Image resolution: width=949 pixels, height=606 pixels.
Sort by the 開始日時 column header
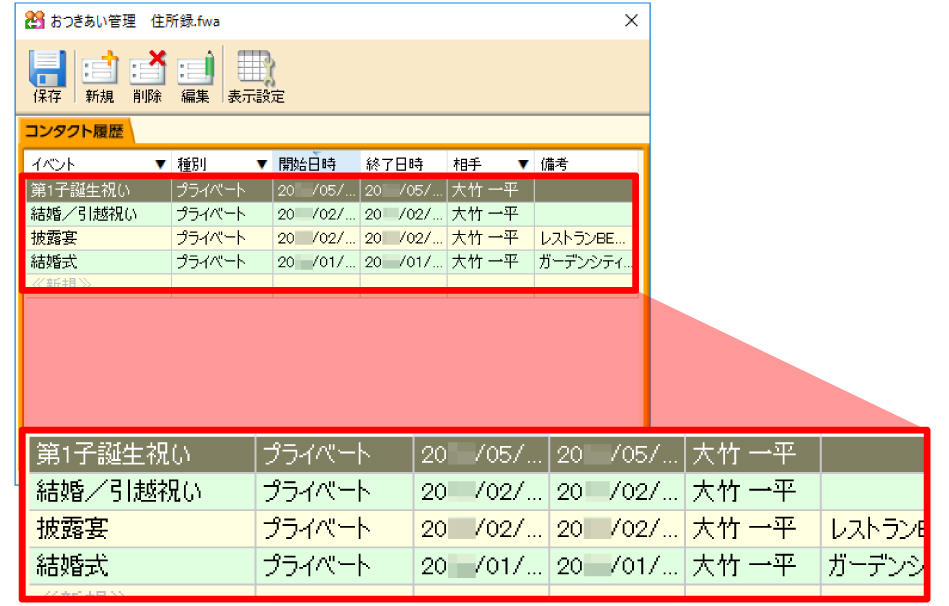(x=317, y=163)
